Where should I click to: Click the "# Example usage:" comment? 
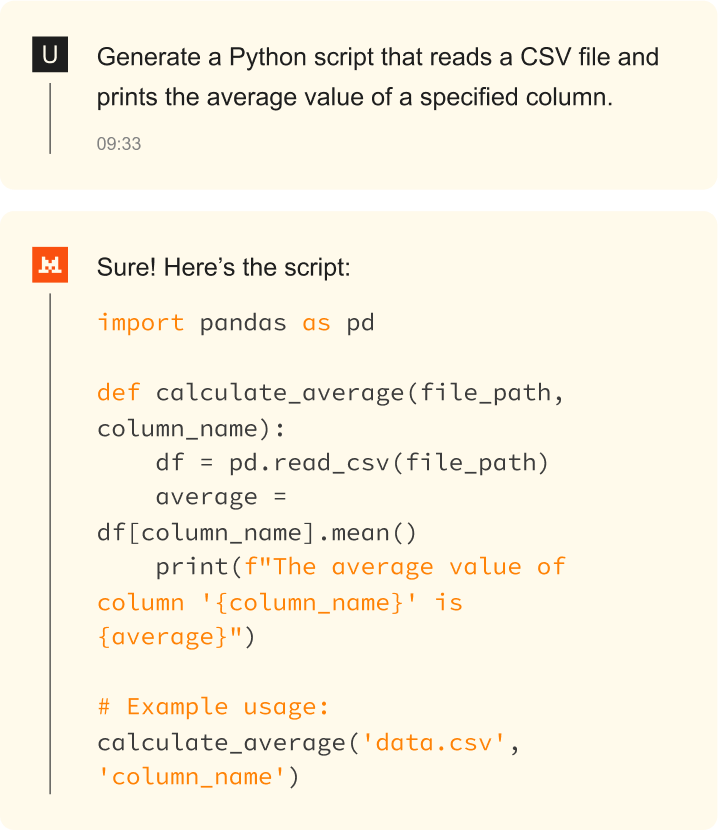tap(213, 707)
